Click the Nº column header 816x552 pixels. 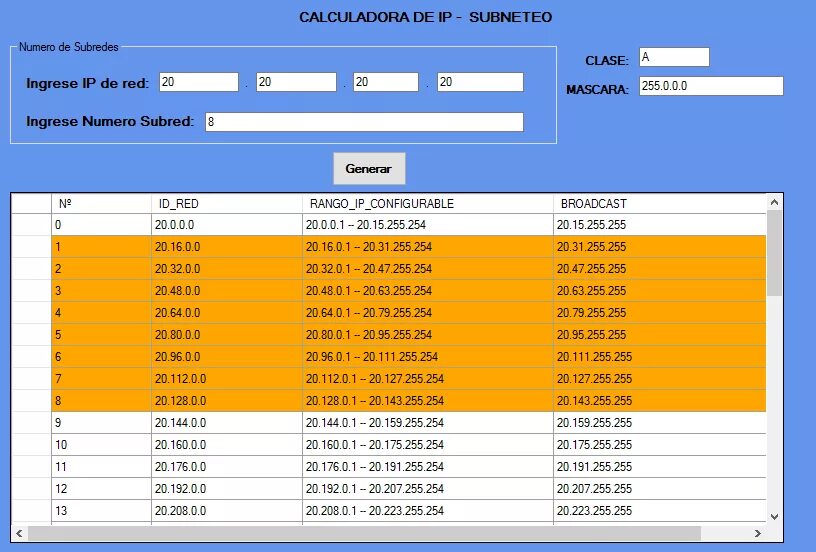click(x=101, y=203)
